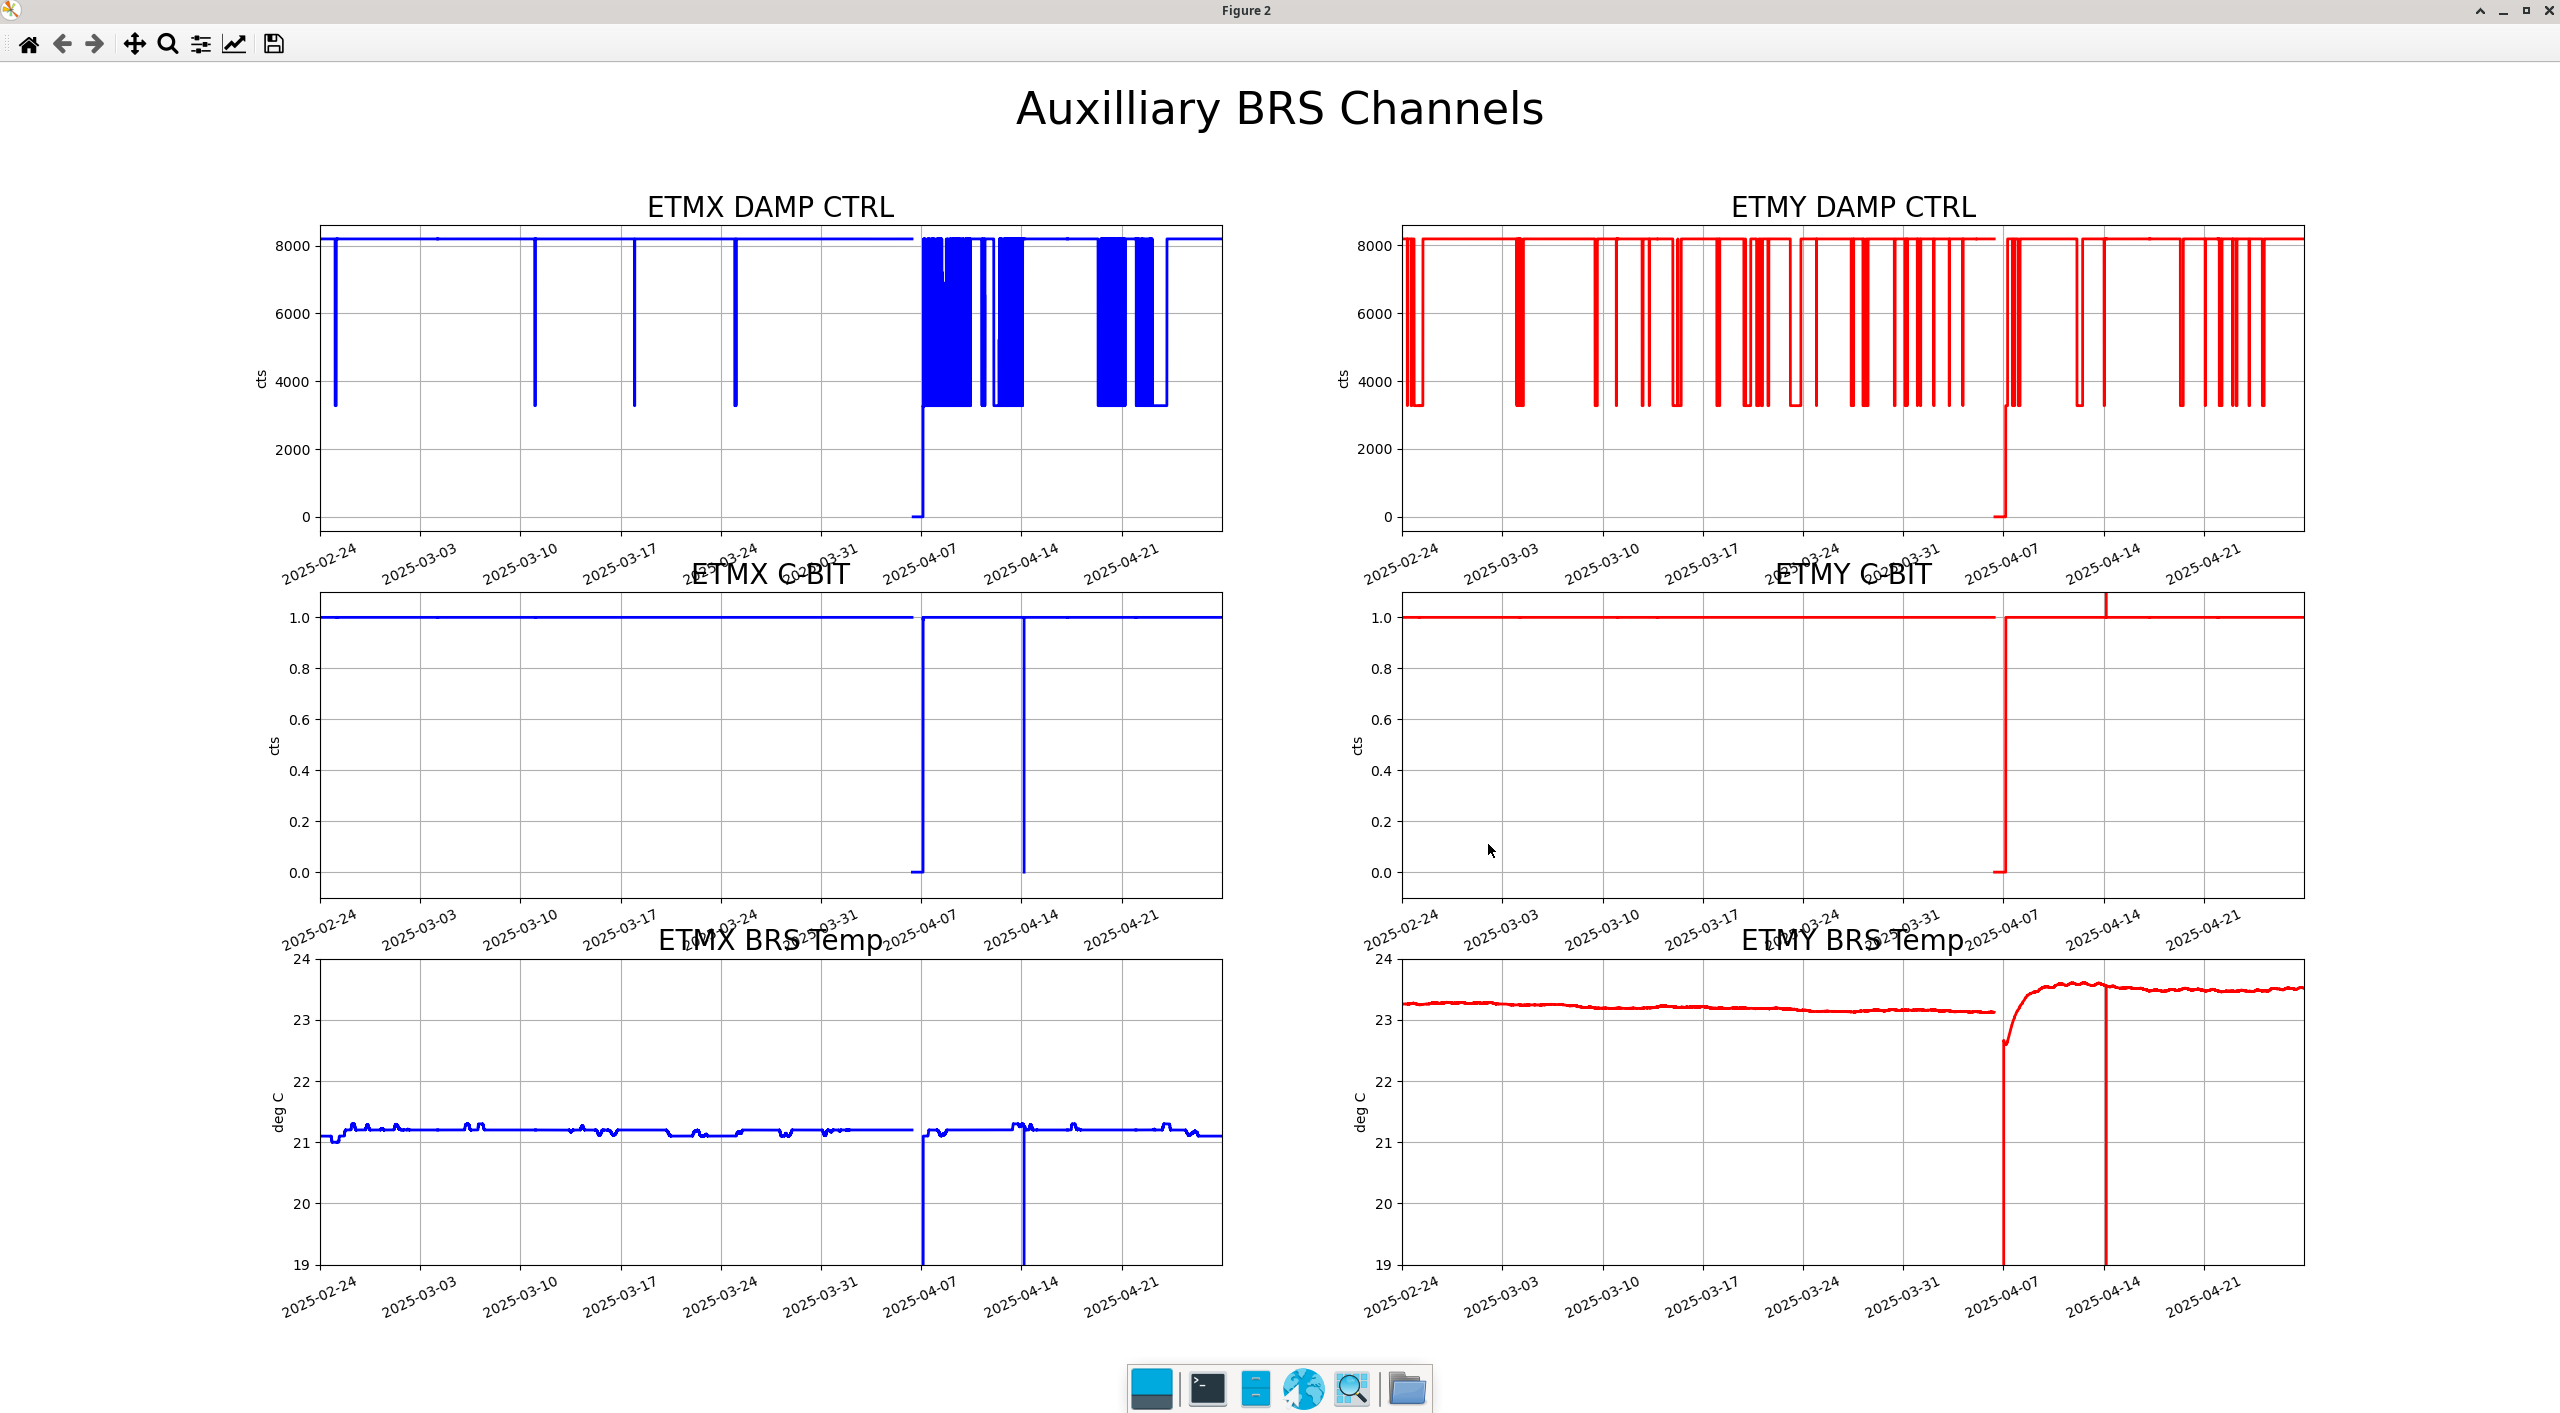Click the 'deg C' label of ETMY BRS Temp

pyautogui.click(x=1360, y=1112)
